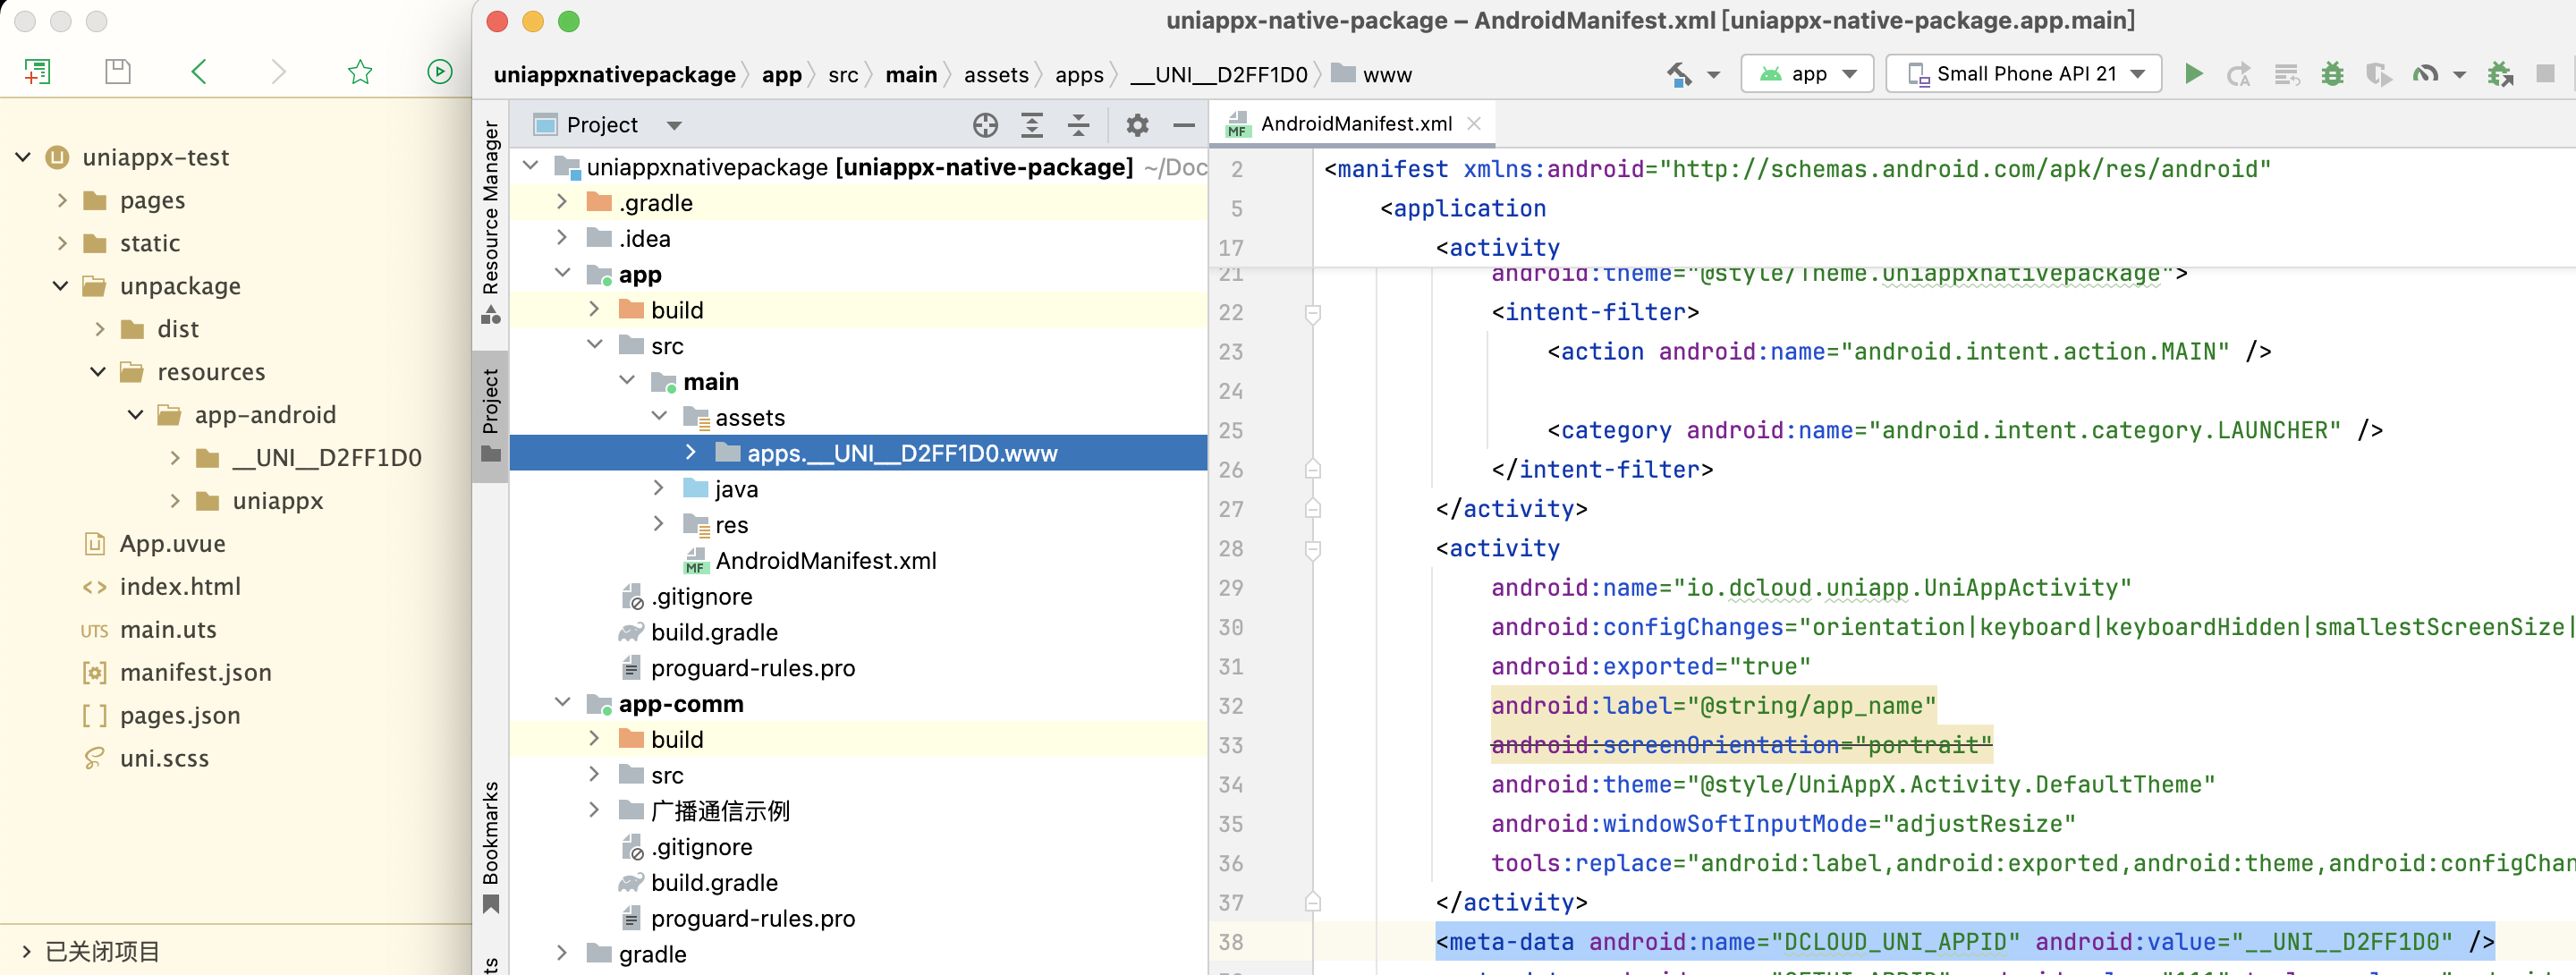Click the meta-data DCLOUD_UNI_APPID line 38
2576x975 pixels.
[1964, 942]
